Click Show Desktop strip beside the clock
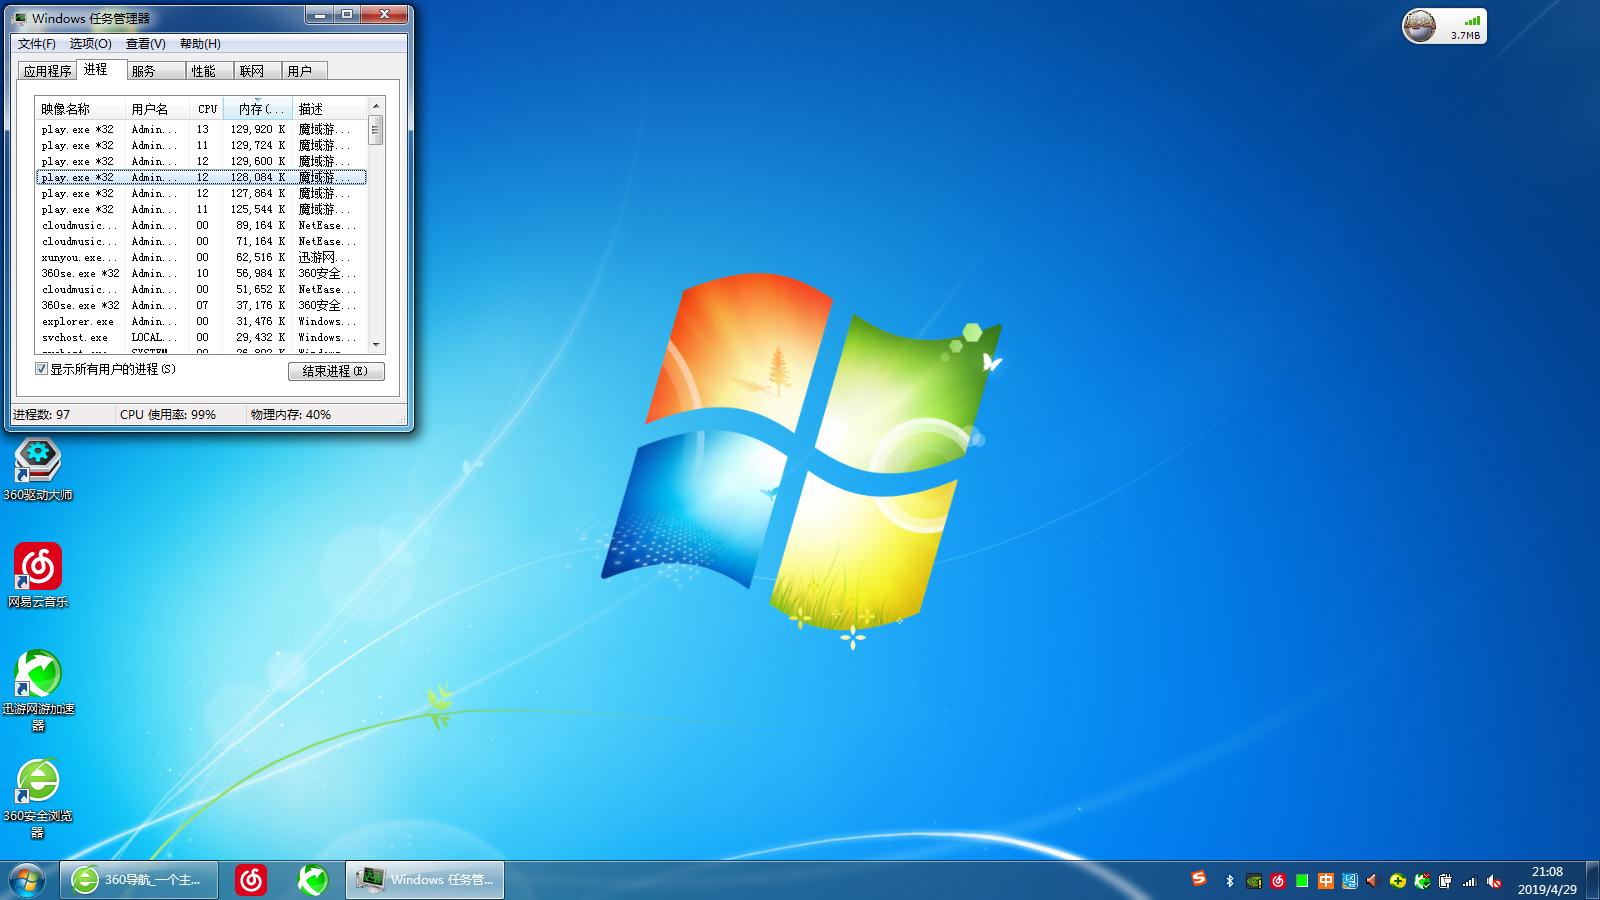The image size is (1600, 900). point(1592,880)
